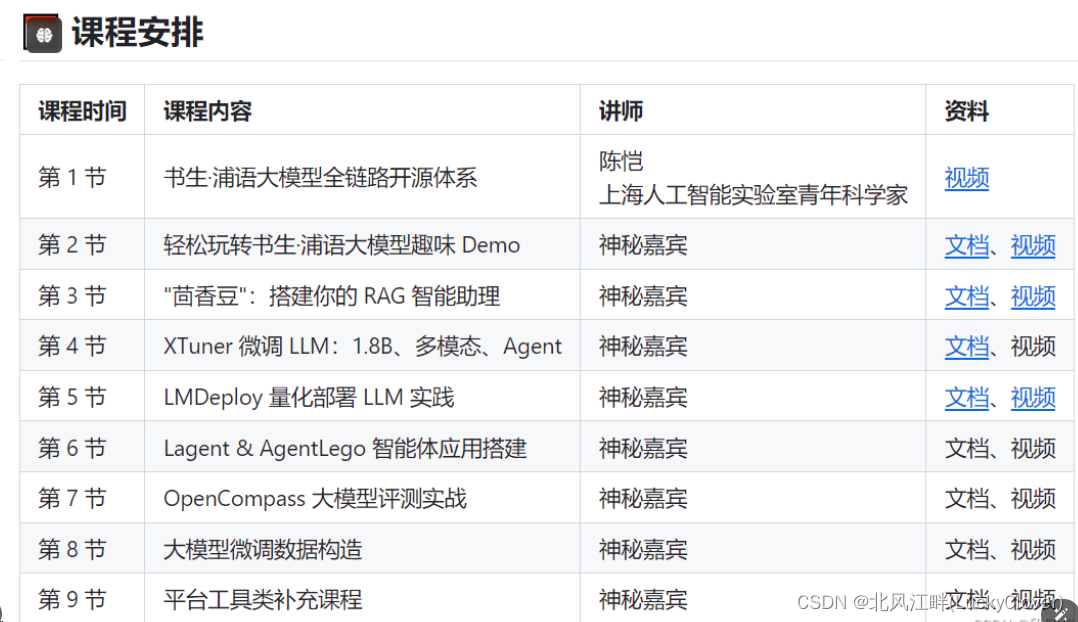Click the 讲师 column header
The width and height of the screenshot is (1078, 622).
click(x=621, y=111)
